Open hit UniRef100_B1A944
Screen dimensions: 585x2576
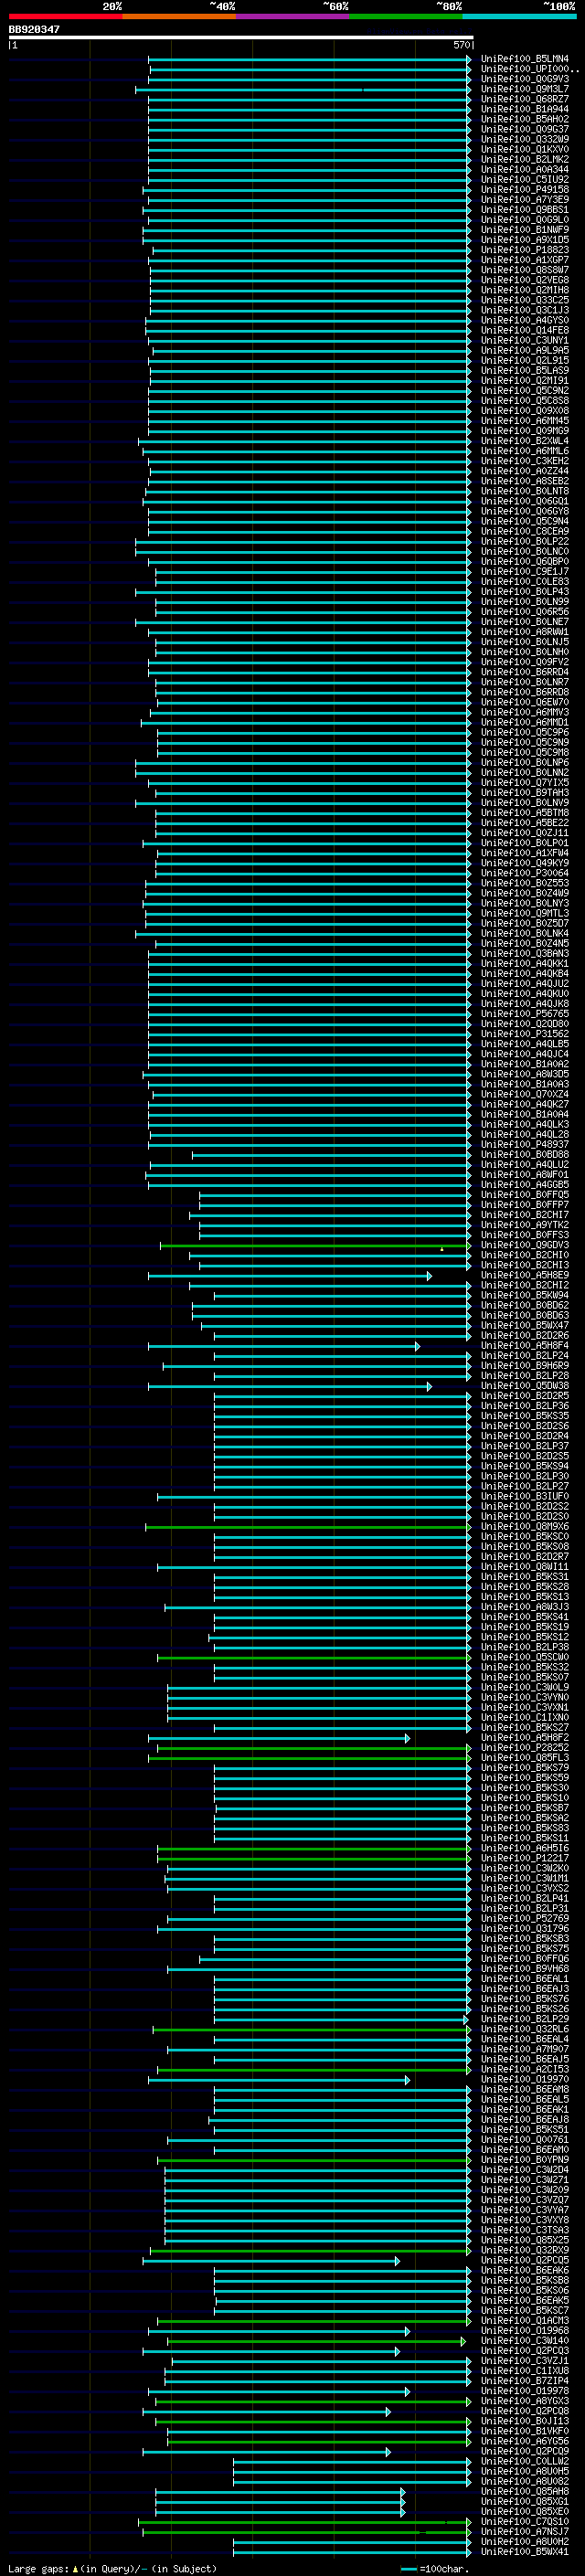point(524,109)
